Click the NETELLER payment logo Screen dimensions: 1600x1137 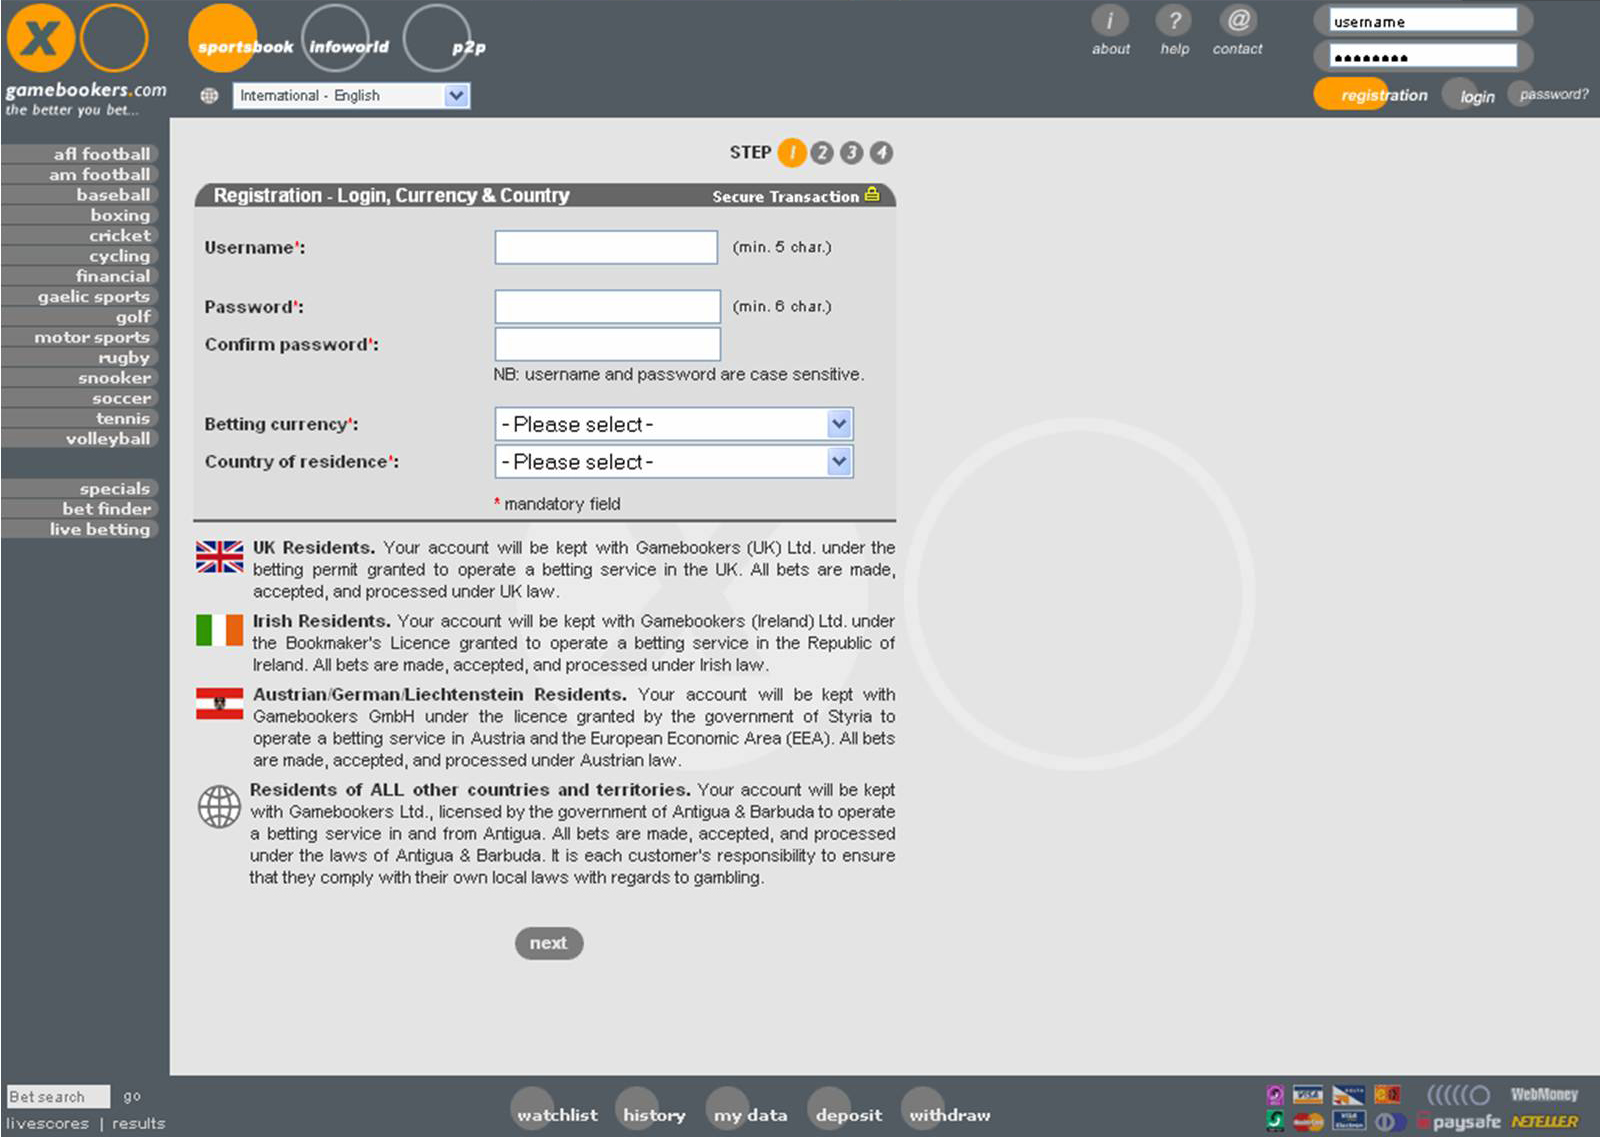pos(1544,1121)
